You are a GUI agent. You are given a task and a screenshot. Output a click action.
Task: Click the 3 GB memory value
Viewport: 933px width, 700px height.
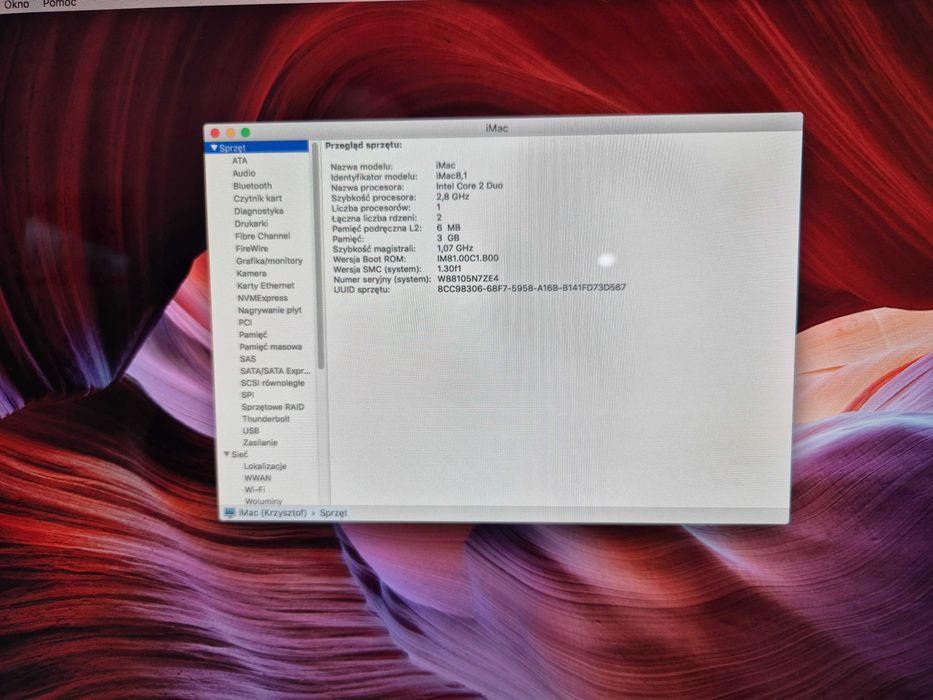[x=448, y=238]
